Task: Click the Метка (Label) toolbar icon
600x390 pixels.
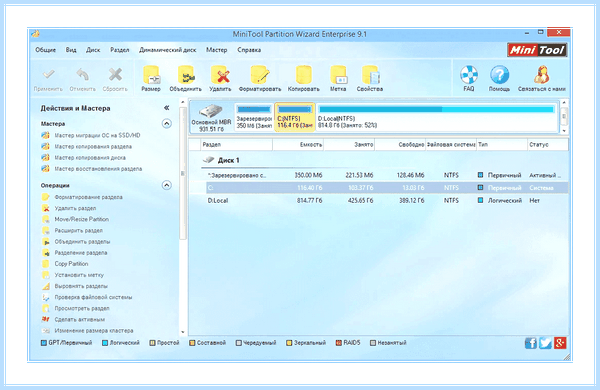Action: click(338, 75)
